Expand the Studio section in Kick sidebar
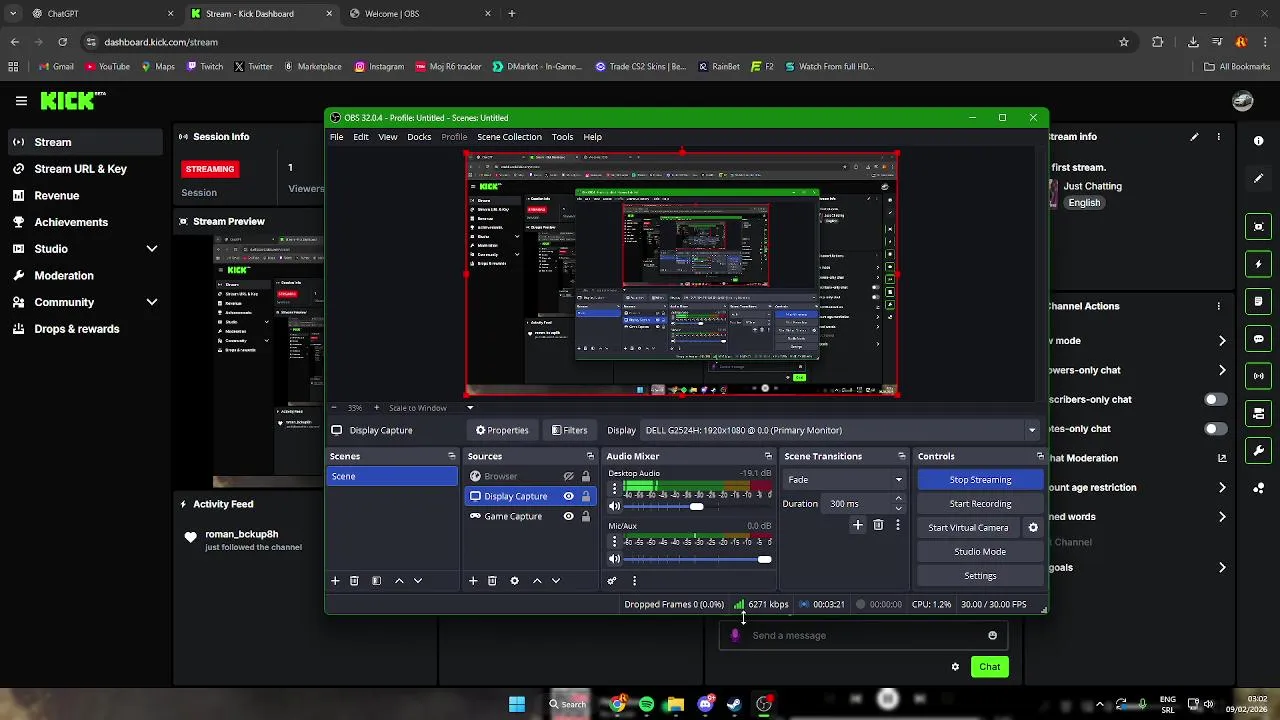This screenshot has height=720, width=1280. tap(152, 249)
